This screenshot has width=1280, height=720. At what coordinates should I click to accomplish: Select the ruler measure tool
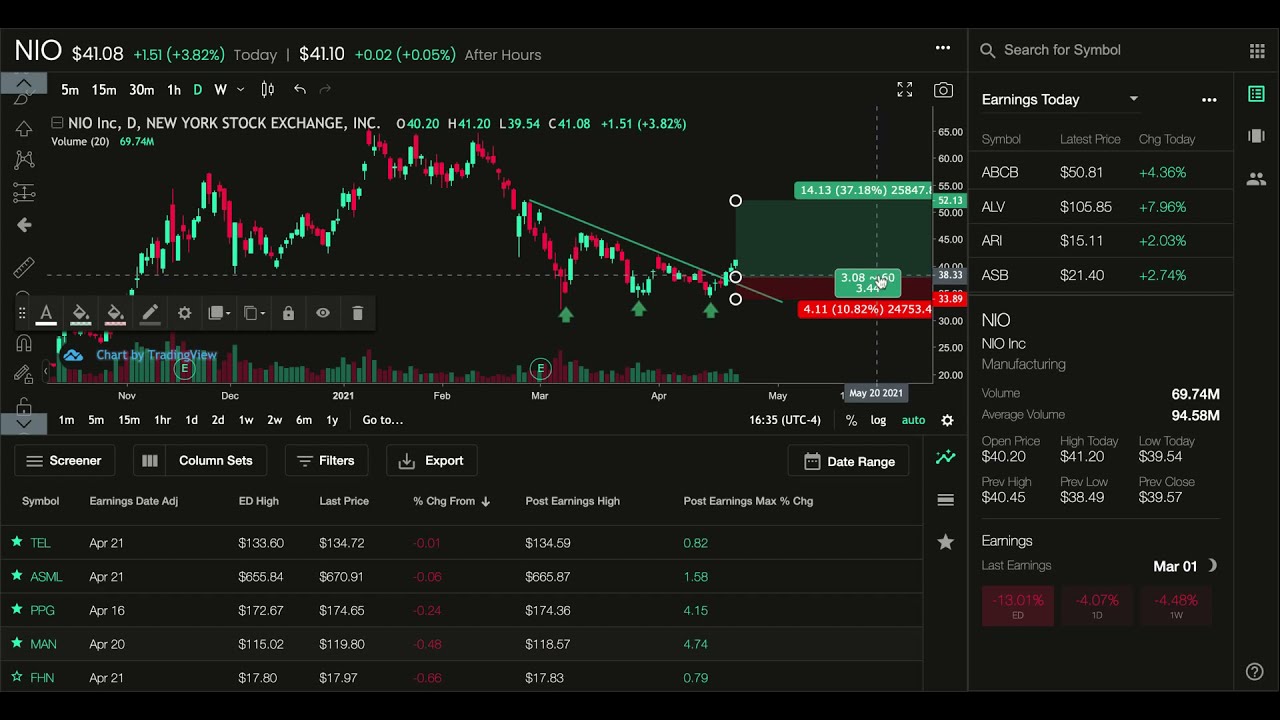pyautogui.click(x=24, y=268)
